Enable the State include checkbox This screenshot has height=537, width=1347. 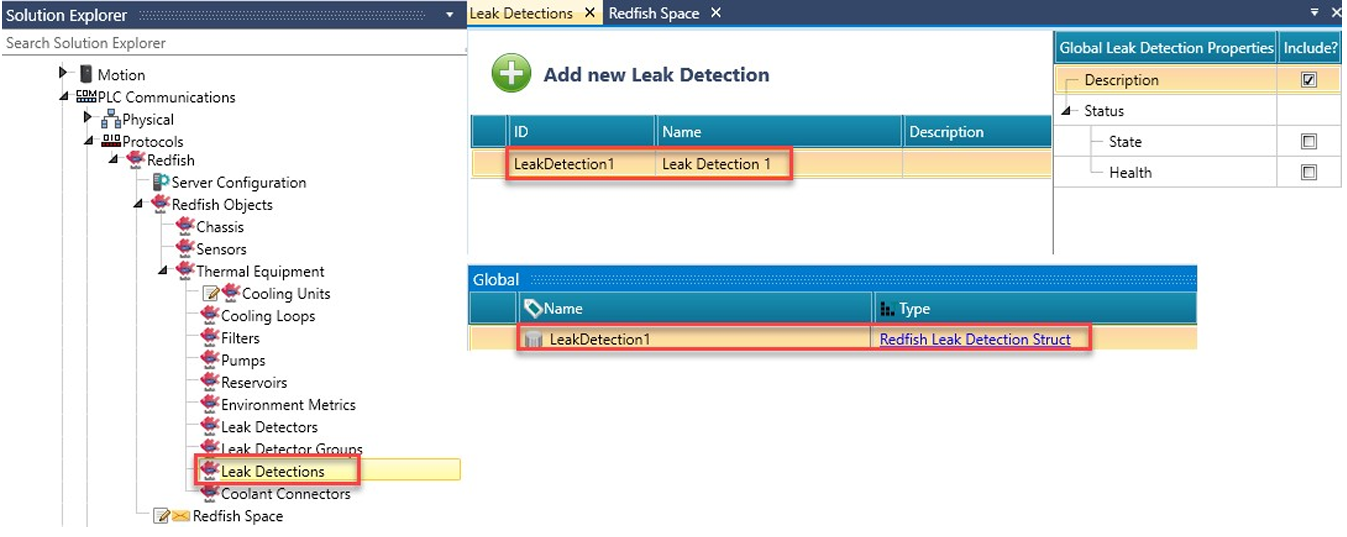pyautogui.click(x=1308, y=142)
